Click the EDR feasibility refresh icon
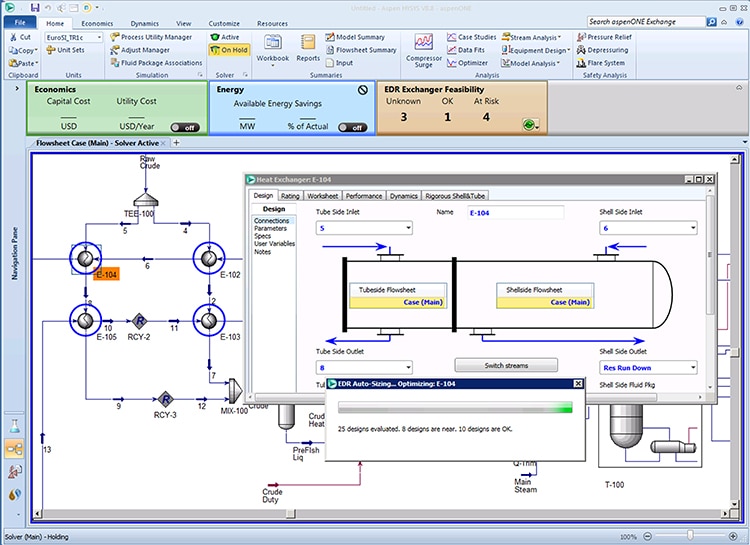The height and width of the screenshot is (545, 750). [529, 125]
